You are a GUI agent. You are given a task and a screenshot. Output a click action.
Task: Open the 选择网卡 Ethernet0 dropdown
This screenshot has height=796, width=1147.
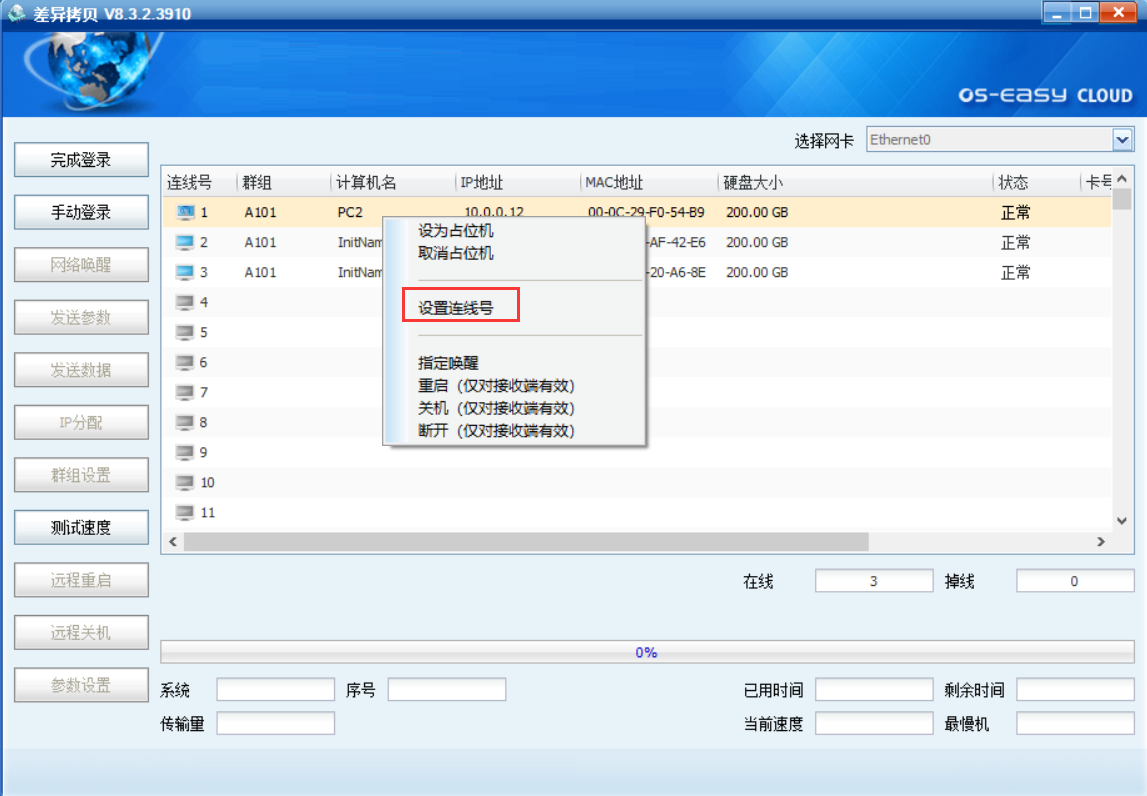[x=1122, y=140]
